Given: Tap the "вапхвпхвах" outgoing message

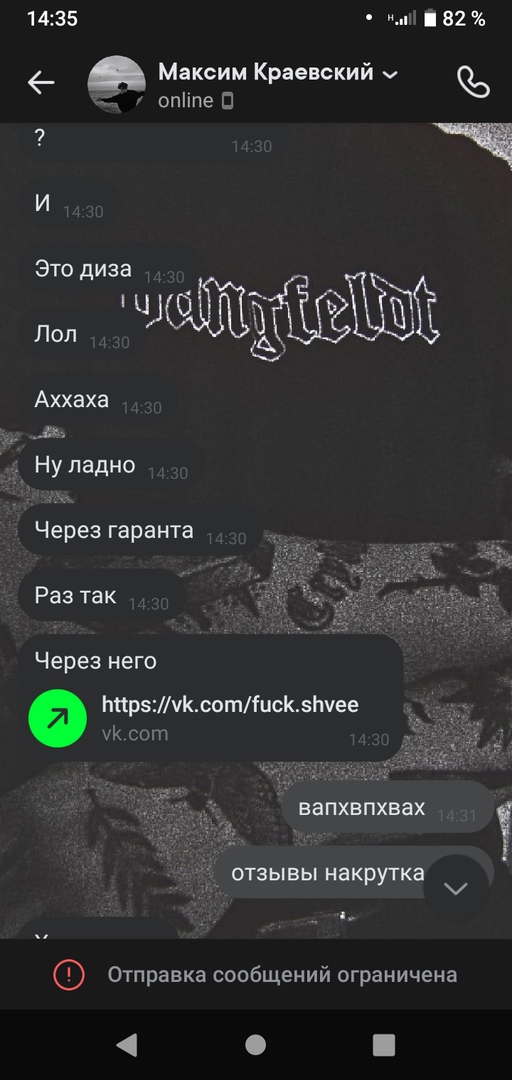Looking at the screenshot, I should (389, 807).
